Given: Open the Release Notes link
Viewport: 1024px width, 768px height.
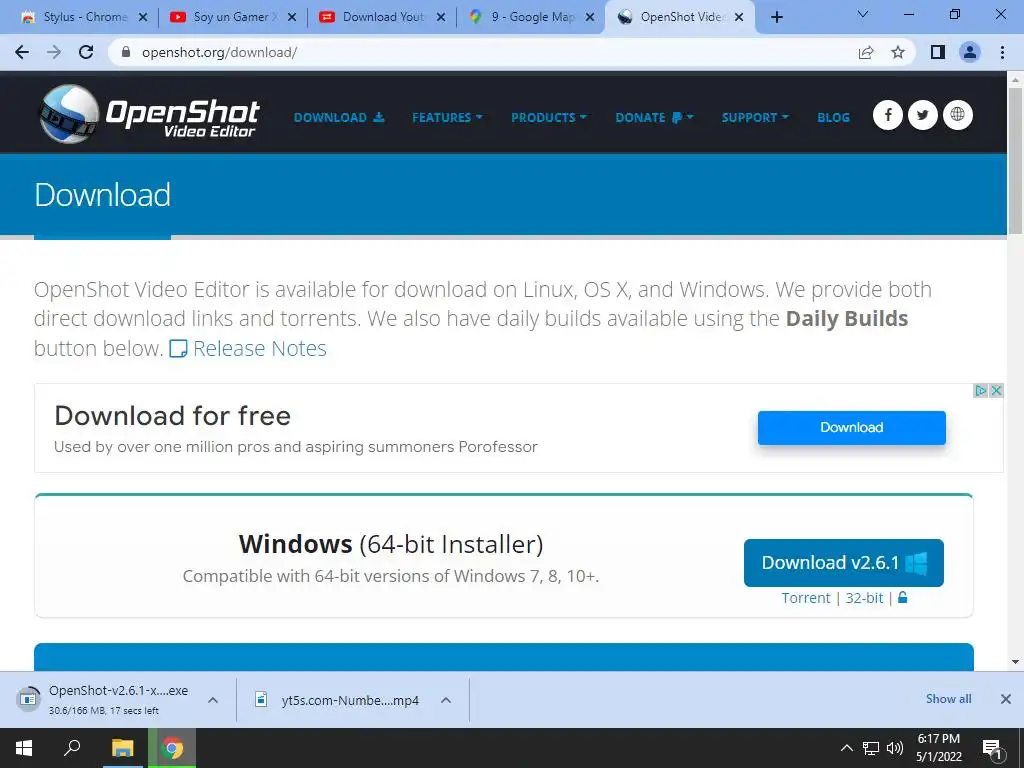Looking at the screenshot, I should [248, 348].
